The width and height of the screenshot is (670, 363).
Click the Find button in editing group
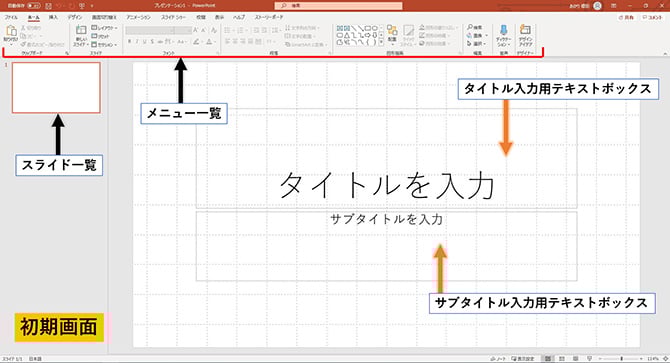pos(474,28)
